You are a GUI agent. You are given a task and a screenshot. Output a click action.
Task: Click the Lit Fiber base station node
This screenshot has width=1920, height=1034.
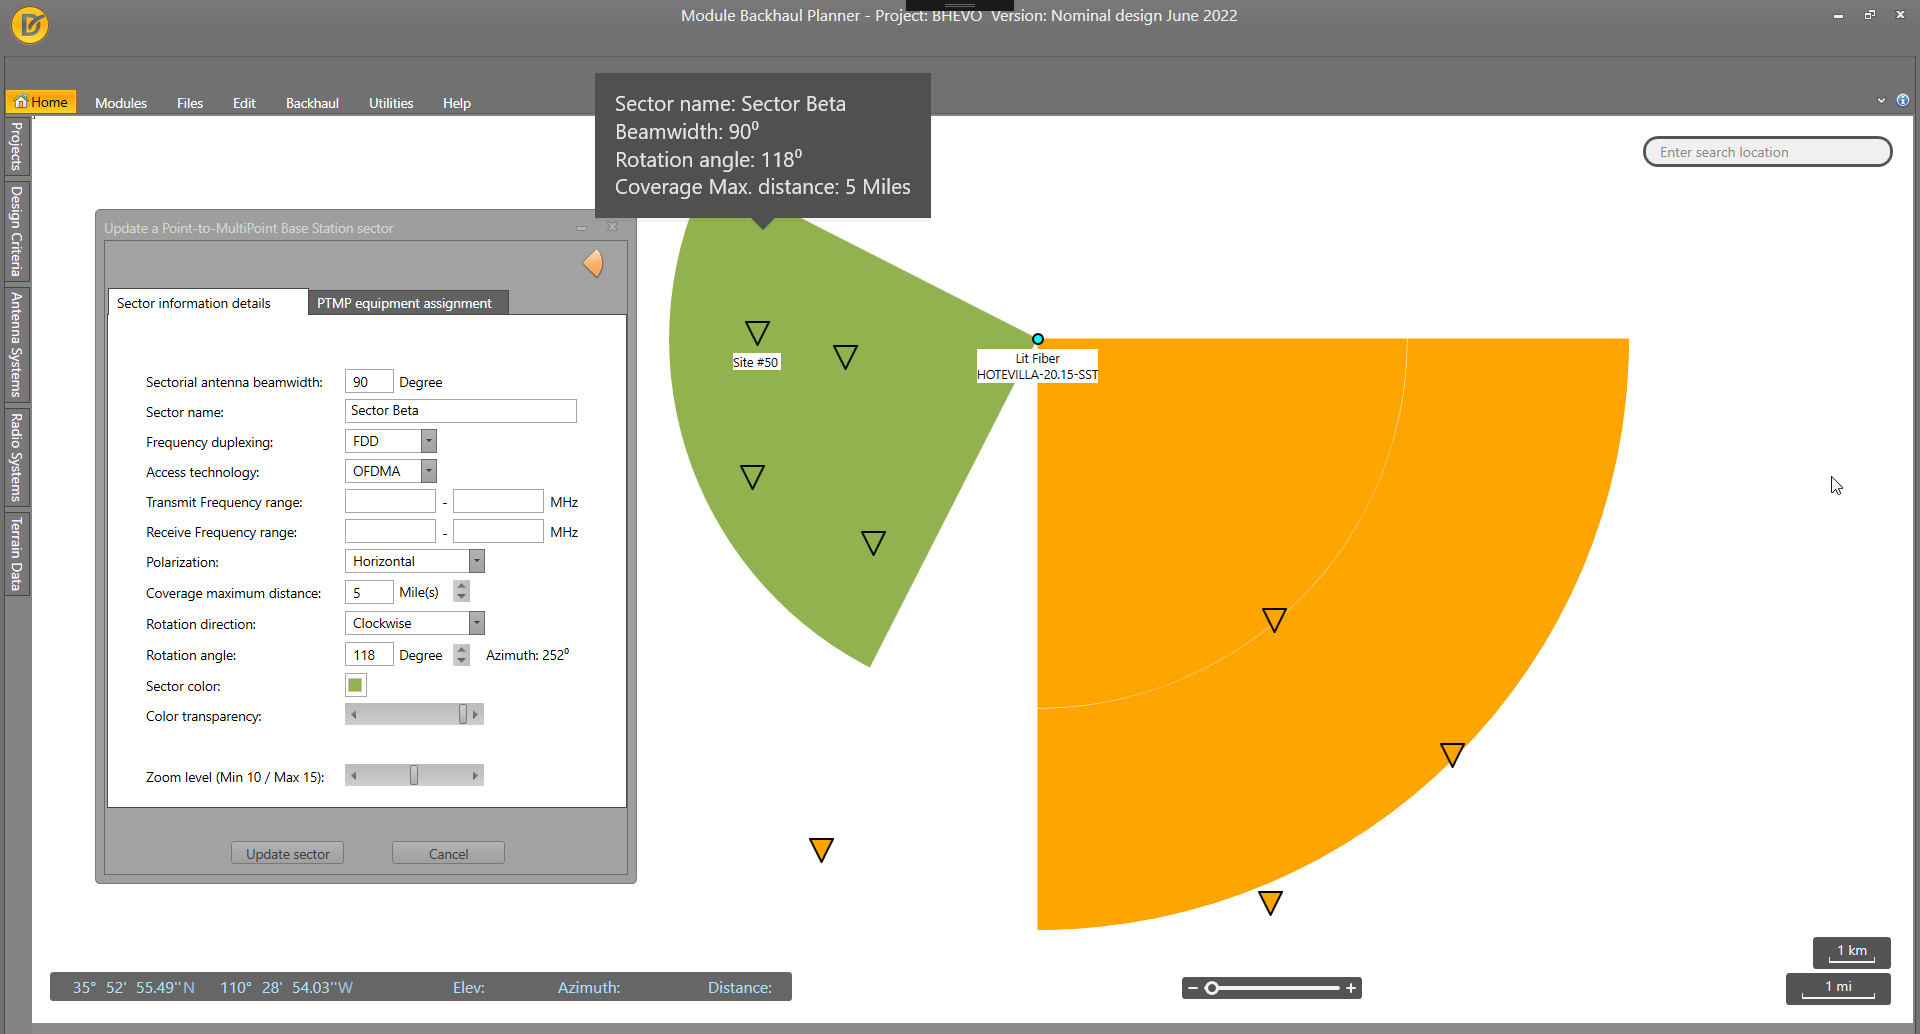tap(1037, 340)
